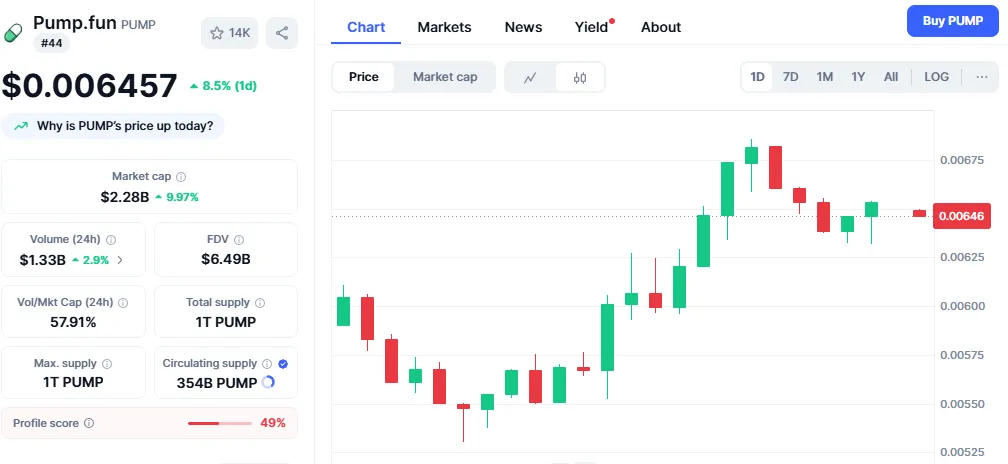1008x464 pixels.
Task: Switch to line chart view icon
Action: coord(530,77)
